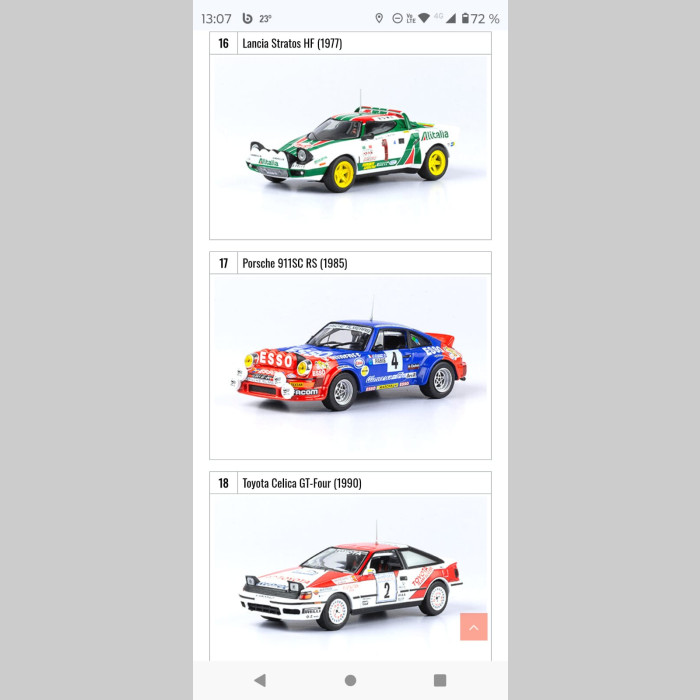Tap the Android back navigation triangle
This screenshot has height=700, width=700.
(260, 680)
